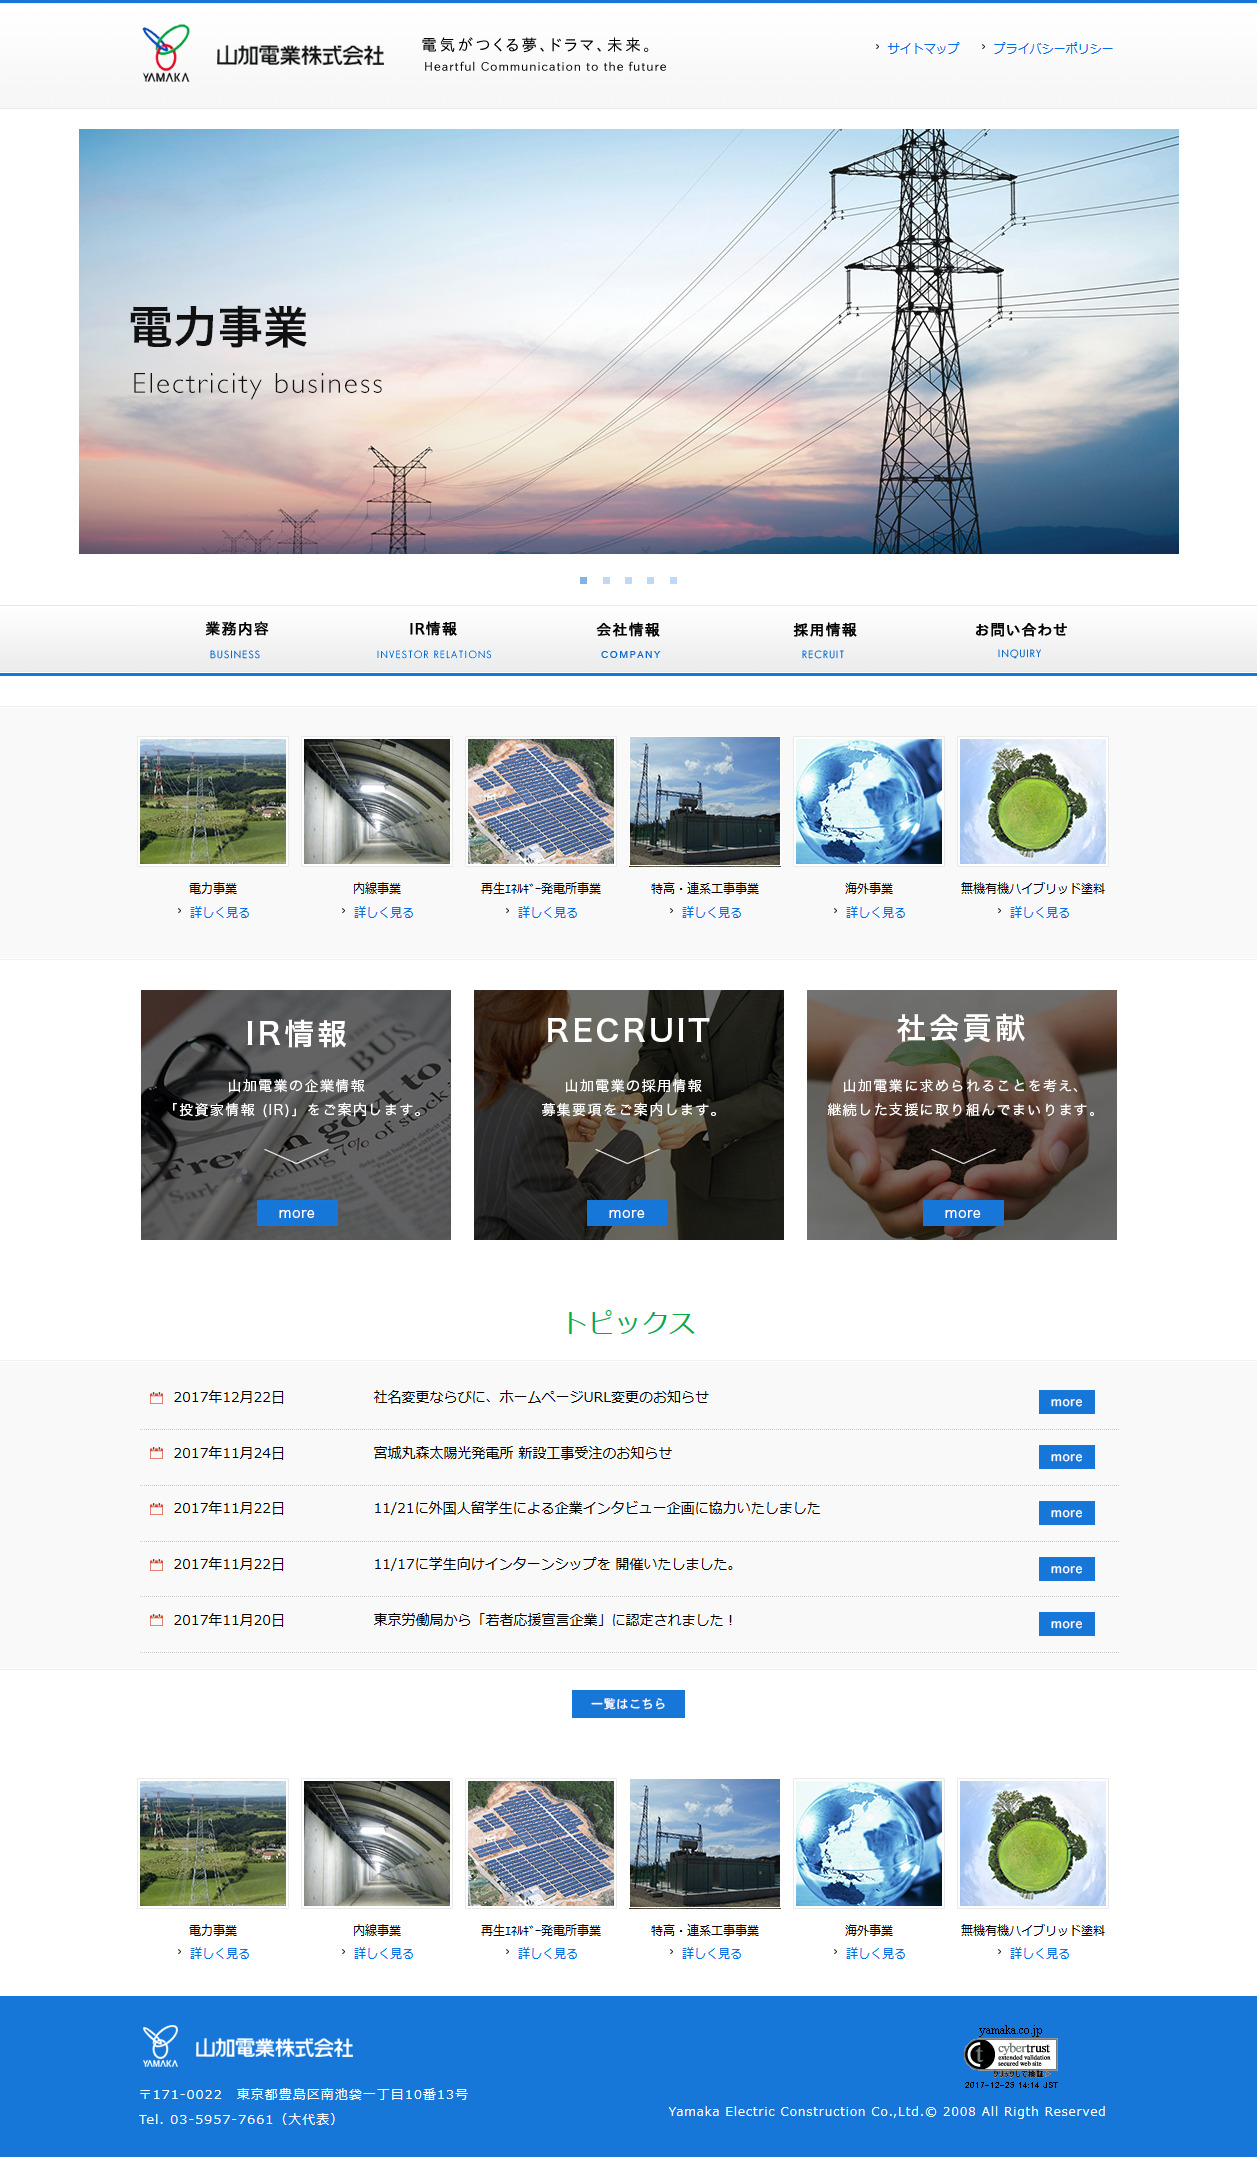Open more for インターンシップ news row
The image size is (1257, 2177).
pos(1066,1569)
